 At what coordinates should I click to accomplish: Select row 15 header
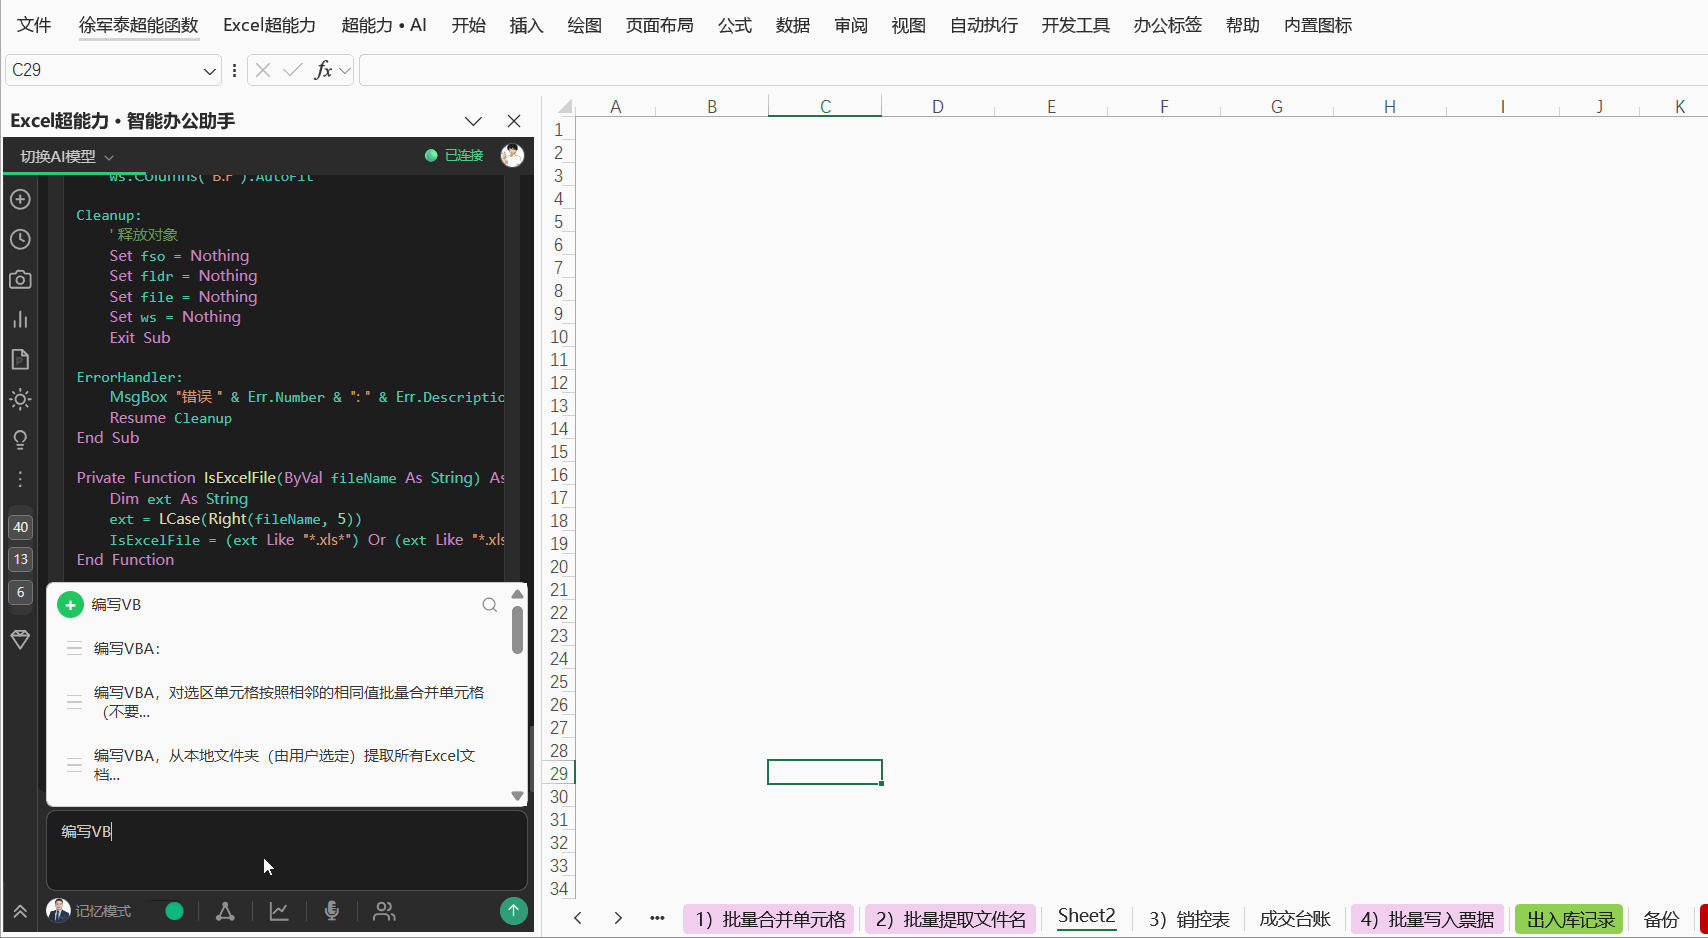click(559, 452)
